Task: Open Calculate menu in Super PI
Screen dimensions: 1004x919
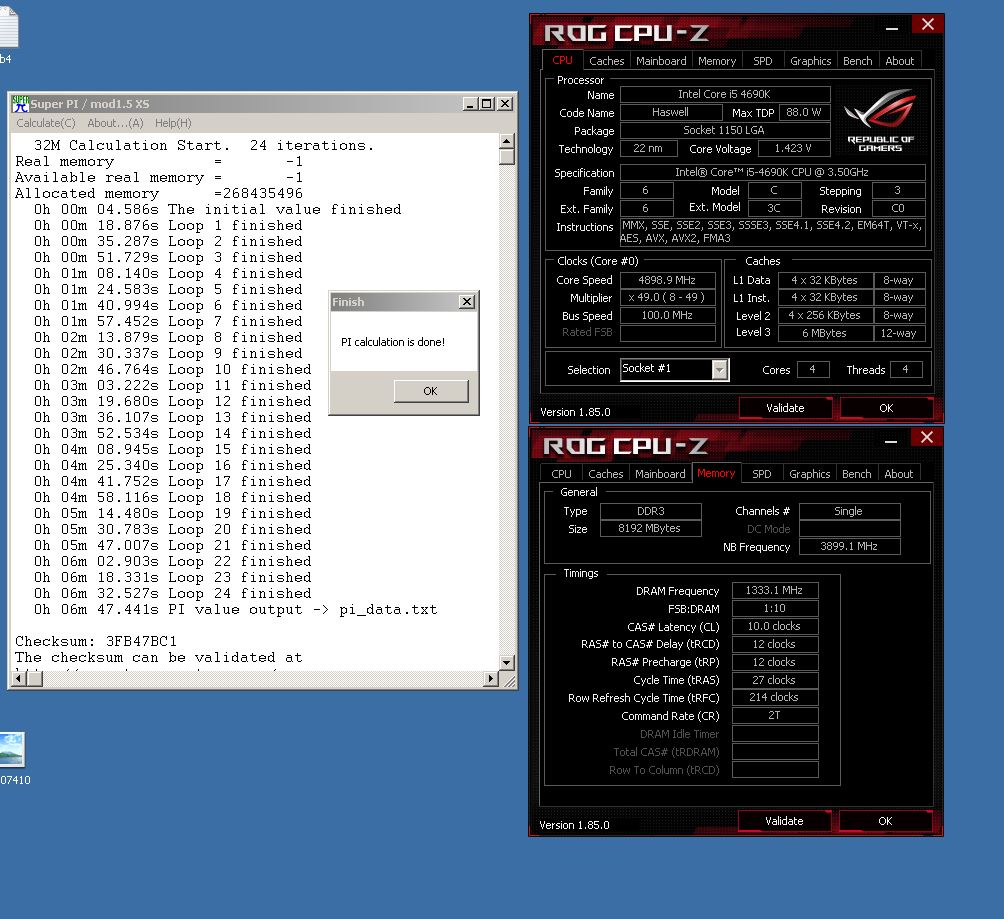Action: click(x=45, y=123)
